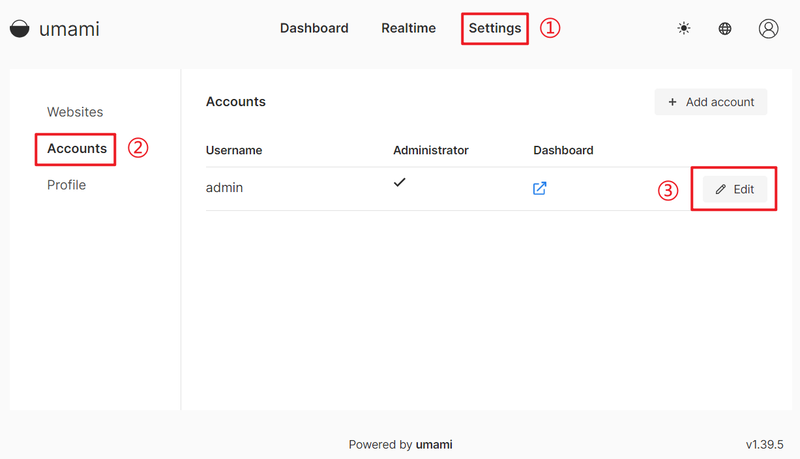Click the Edit button for admin
This screenshot has width=800, height=459.
point(735,189)
